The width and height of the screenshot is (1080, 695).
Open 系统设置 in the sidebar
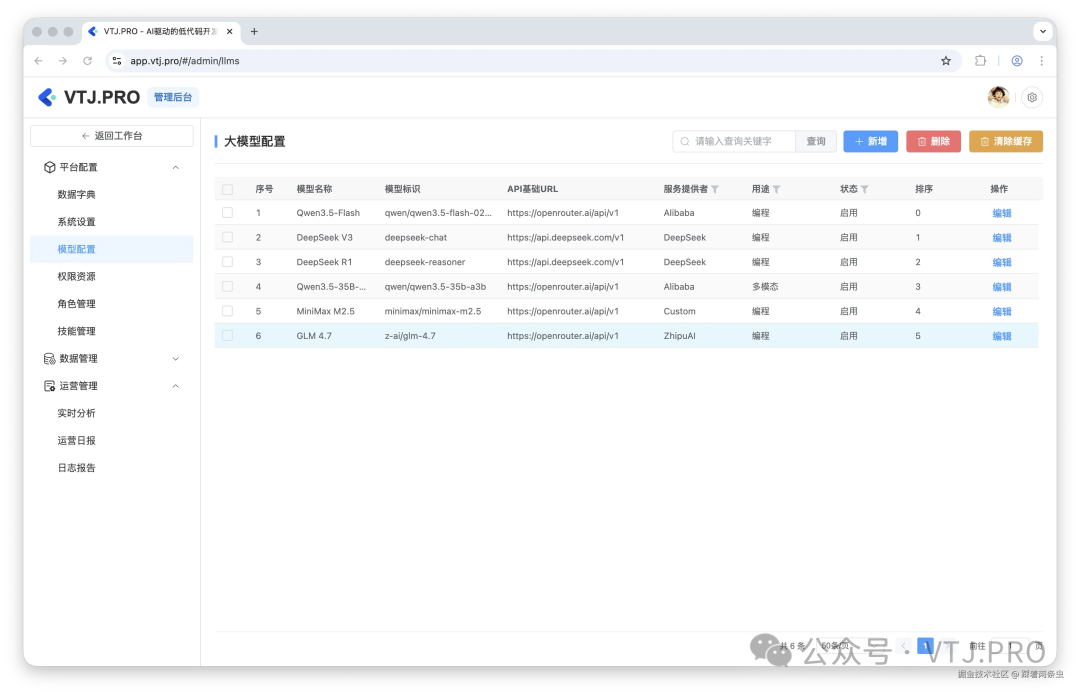76,222
